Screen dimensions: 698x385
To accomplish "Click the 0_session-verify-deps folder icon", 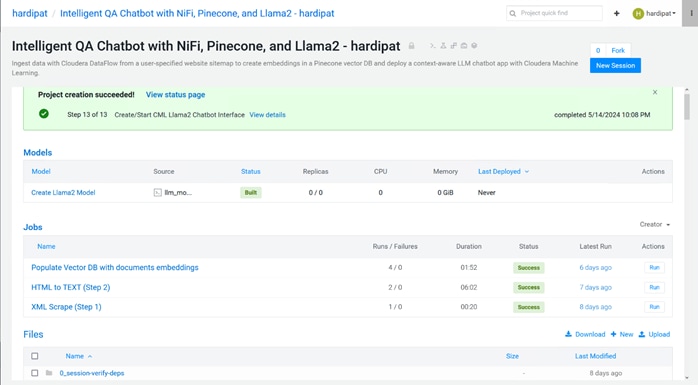I will pyautogui.click(x=49, y=373).
